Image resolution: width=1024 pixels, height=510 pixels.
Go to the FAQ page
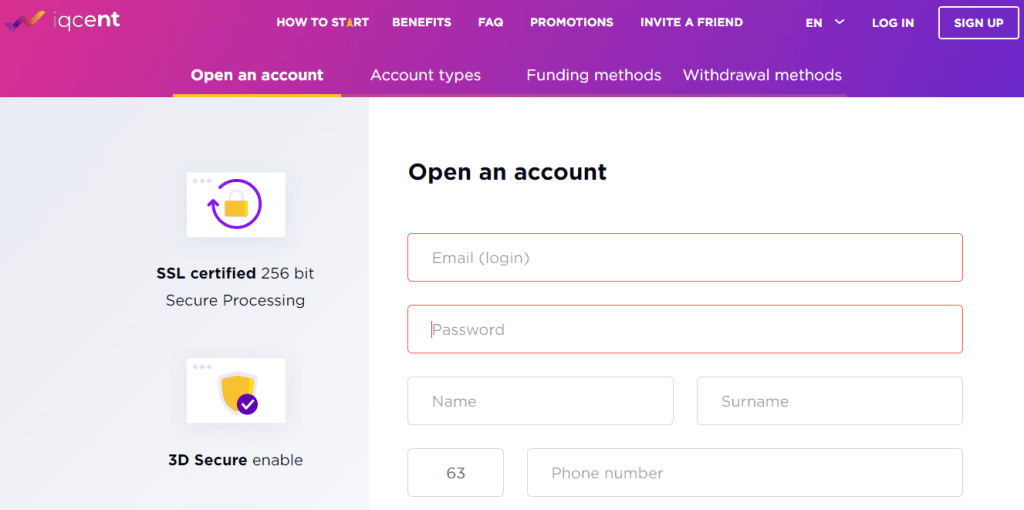click(490, 22)
